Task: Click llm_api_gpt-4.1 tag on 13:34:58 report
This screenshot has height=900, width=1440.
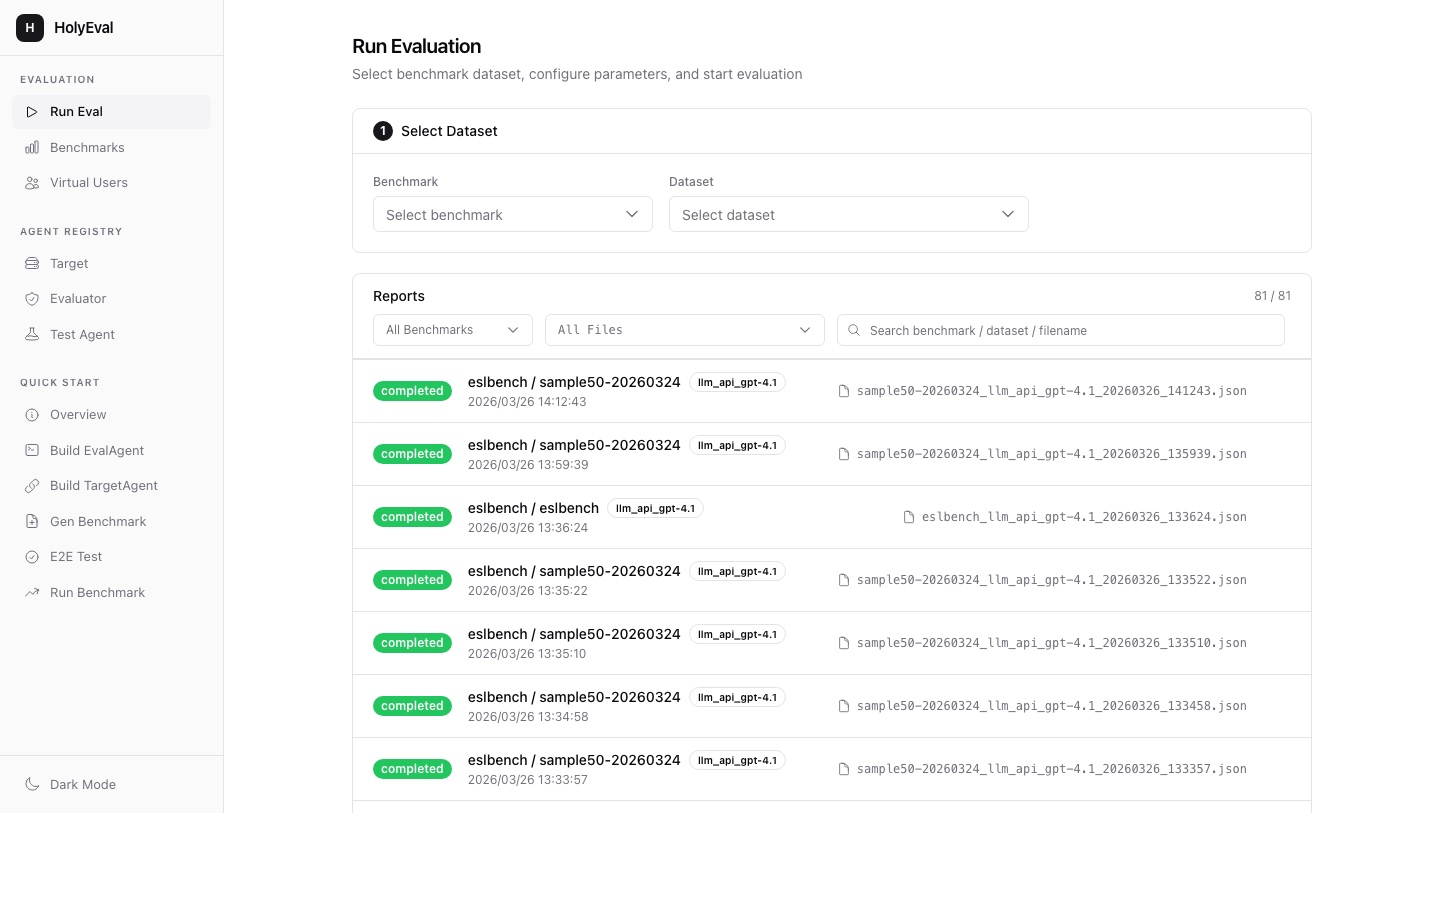Action: coord(737,697)
